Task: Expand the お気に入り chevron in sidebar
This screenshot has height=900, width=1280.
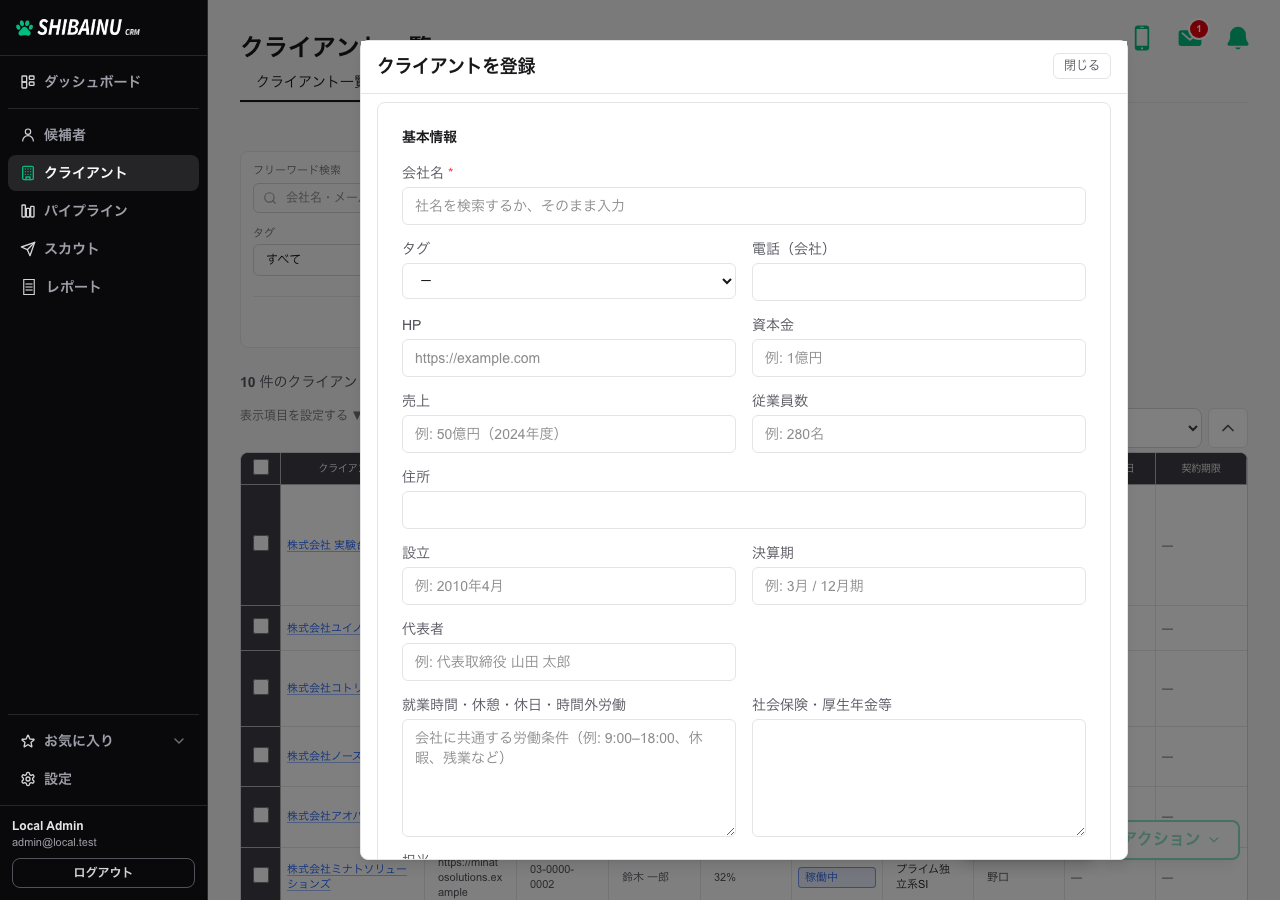Action: (180, 741)
